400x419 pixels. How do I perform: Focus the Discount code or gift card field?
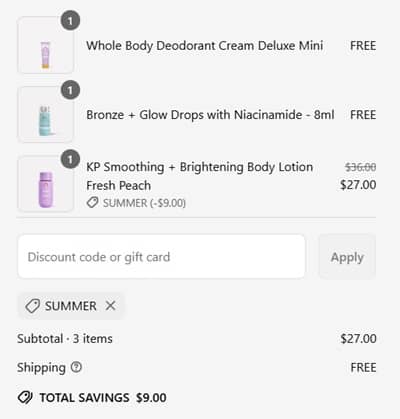coord(161,257)
